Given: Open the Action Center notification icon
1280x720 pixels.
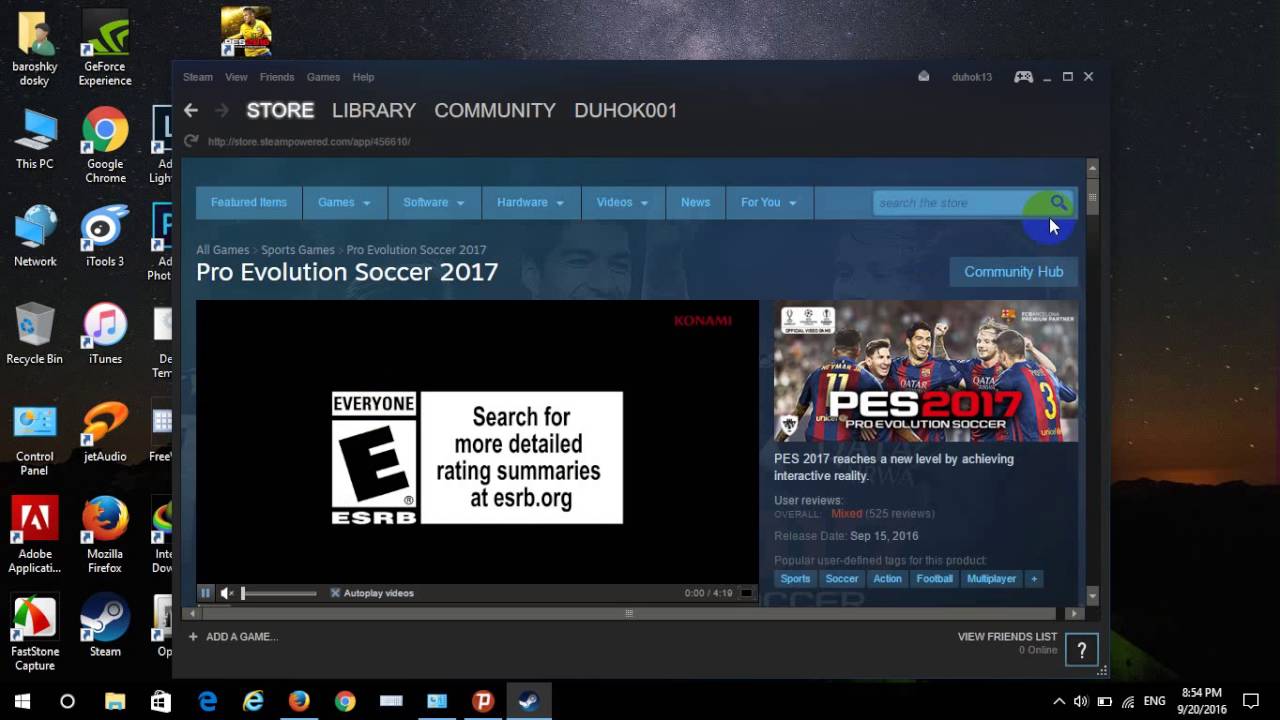Looking at the screenshot, I should (1250, 701).
